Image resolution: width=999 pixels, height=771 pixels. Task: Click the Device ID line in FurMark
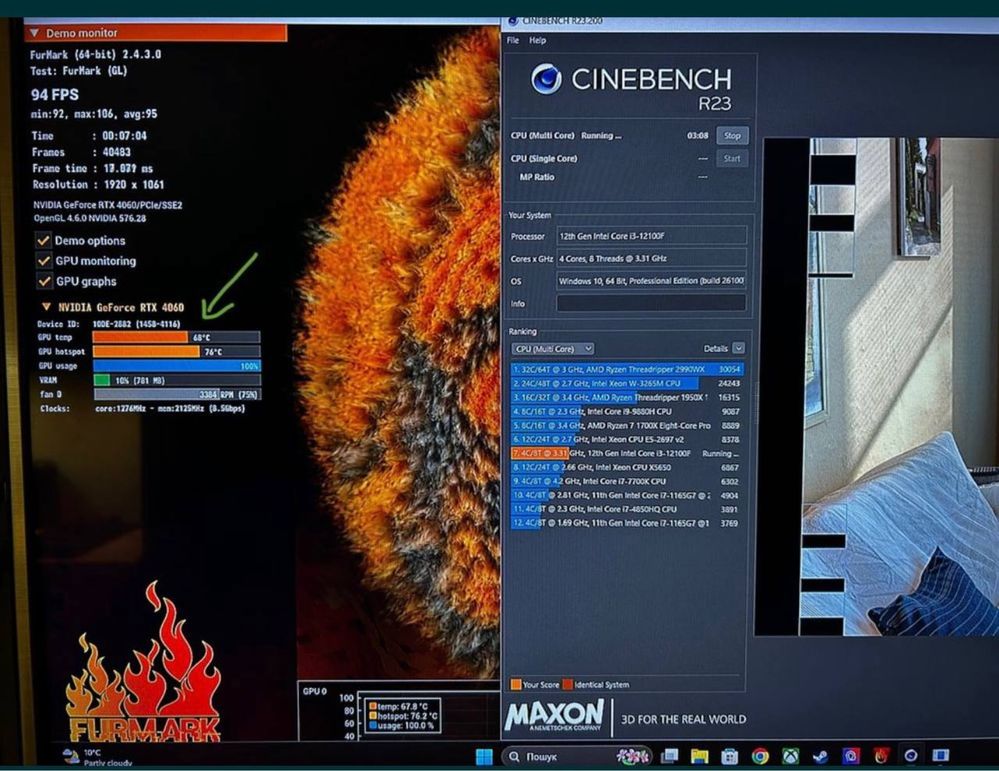coord(109,324)
